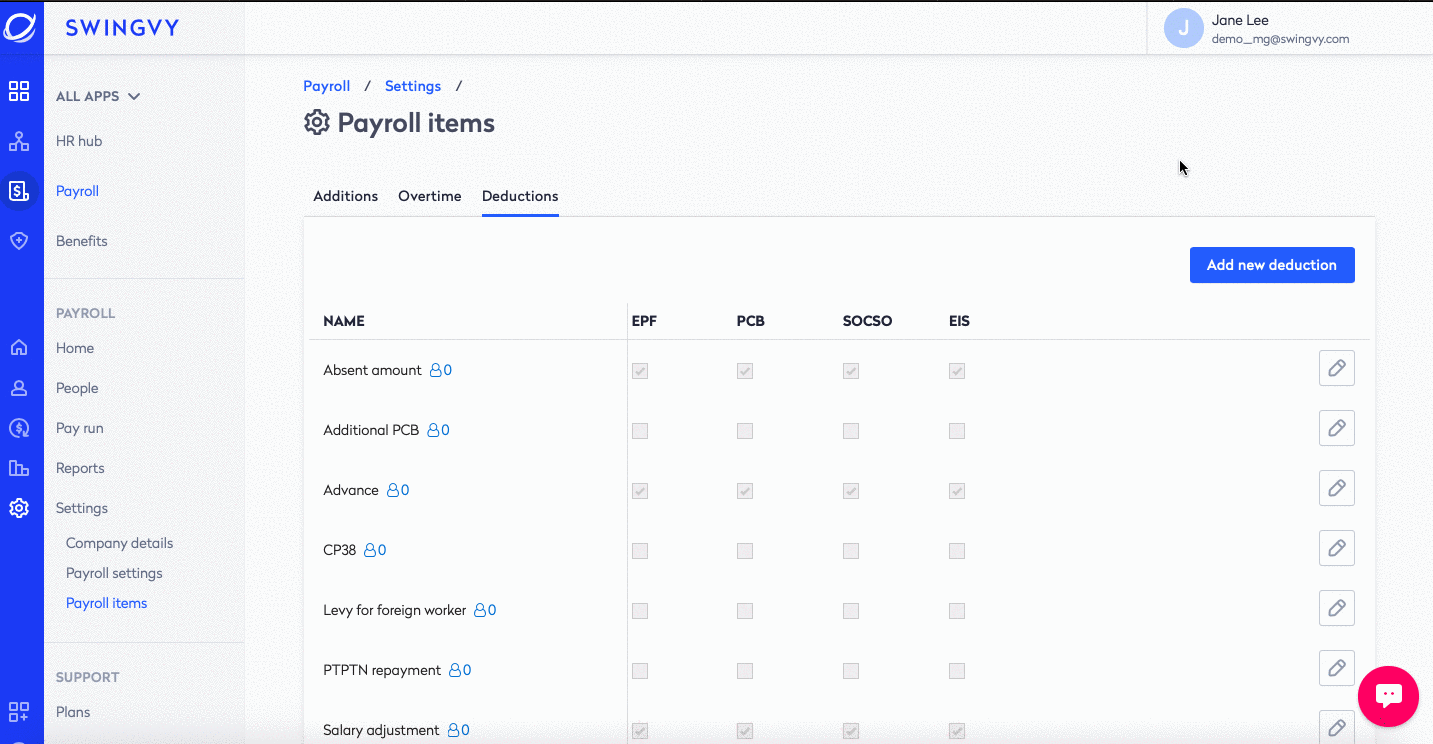Viewport: 1433px width, 744px height.
Task: Click the Settings gear icon in sidebar
Action: (x=19, y=508)
